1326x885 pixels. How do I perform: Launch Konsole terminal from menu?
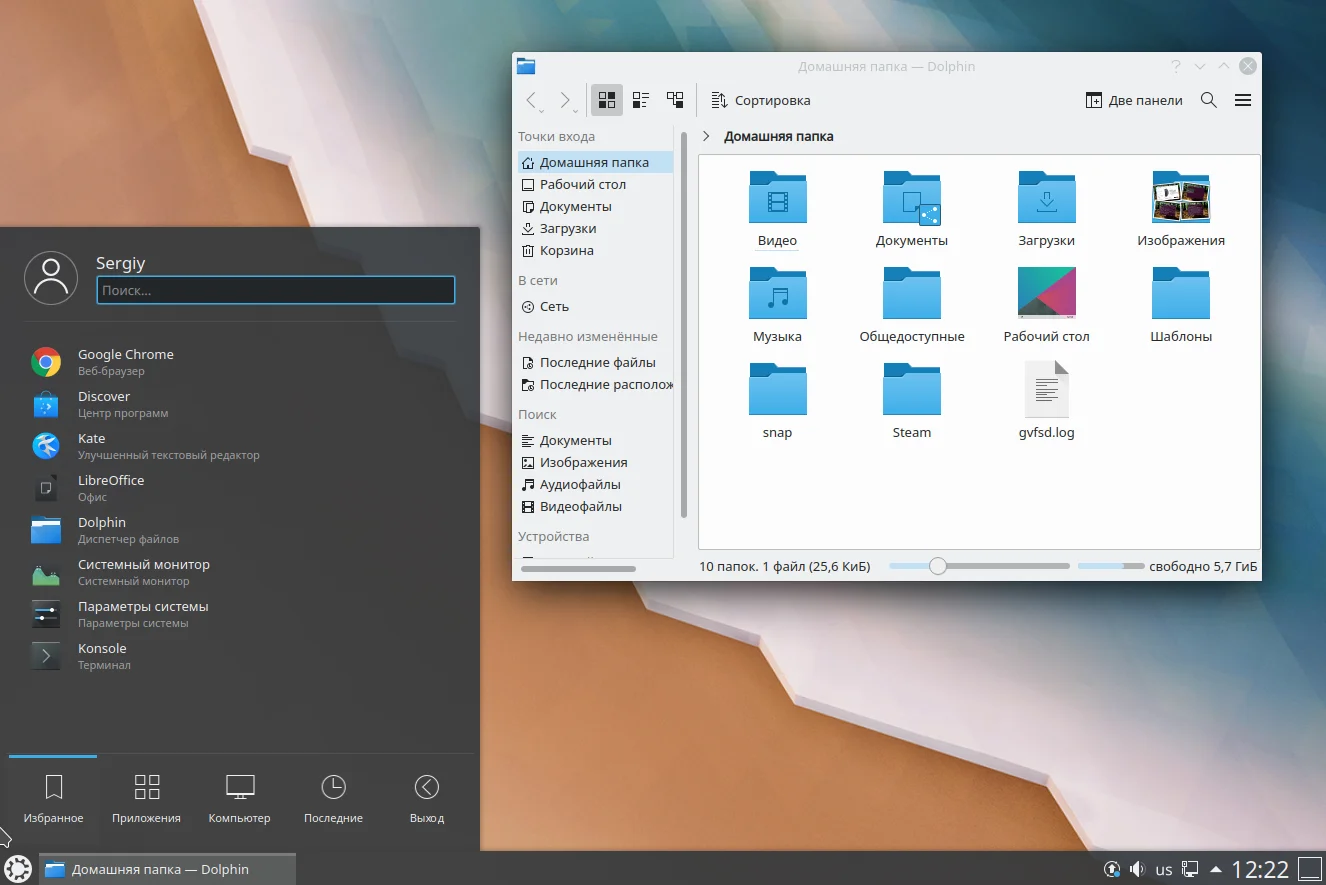tap(102, 655)
